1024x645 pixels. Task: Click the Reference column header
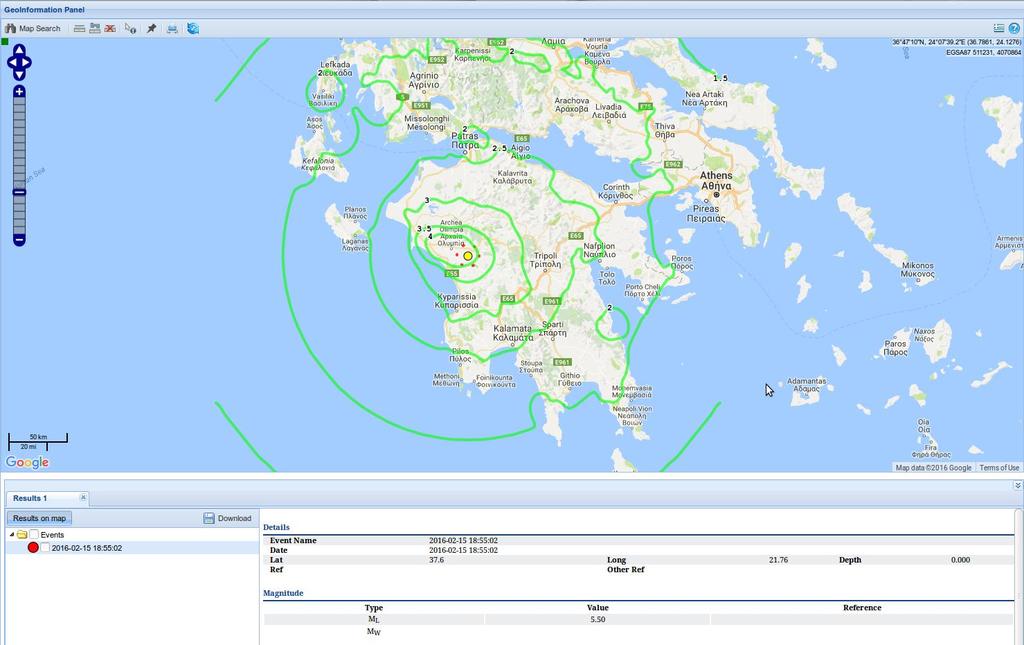click(862, 607)
